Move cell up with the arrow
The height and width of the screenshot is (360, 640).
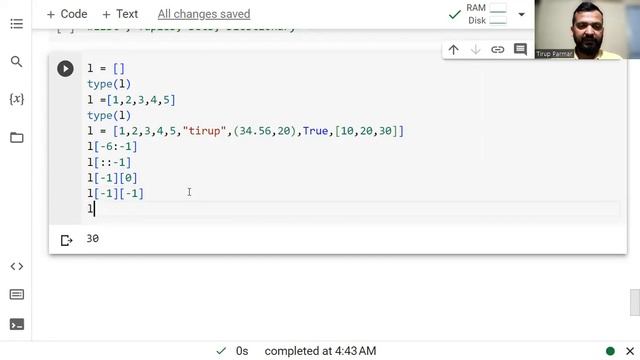453,50
